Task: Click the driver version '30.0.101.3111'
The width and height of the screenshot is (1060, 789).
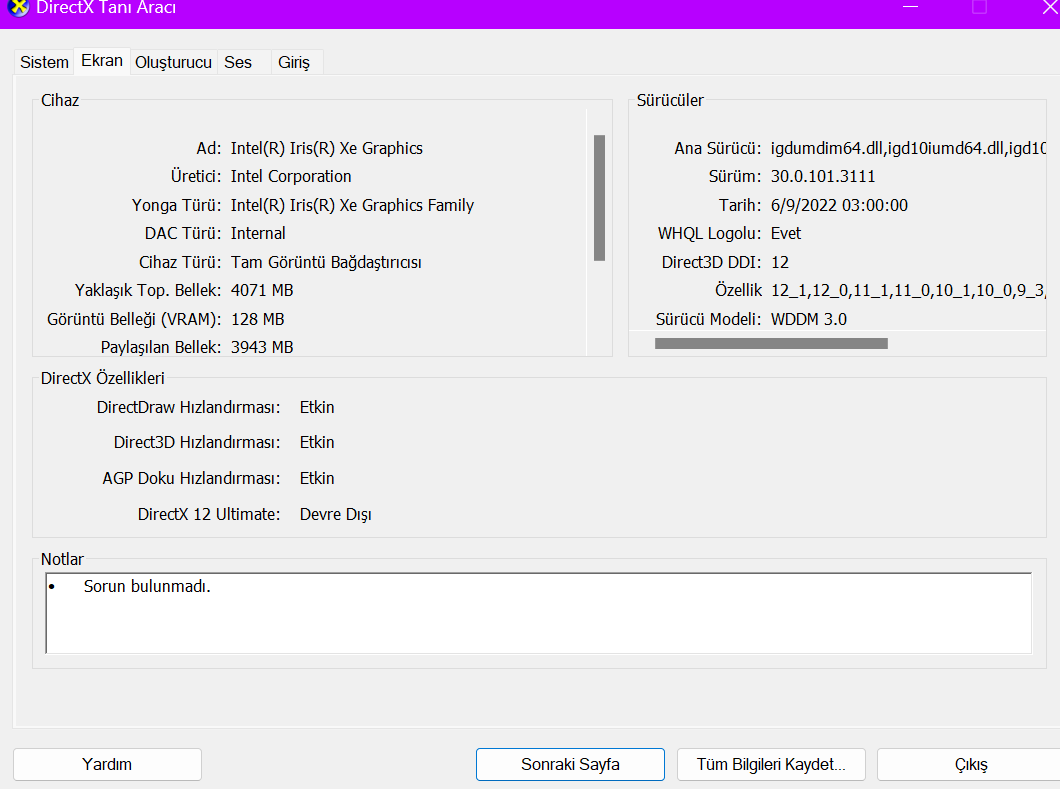Action: [x=823, y=176]
